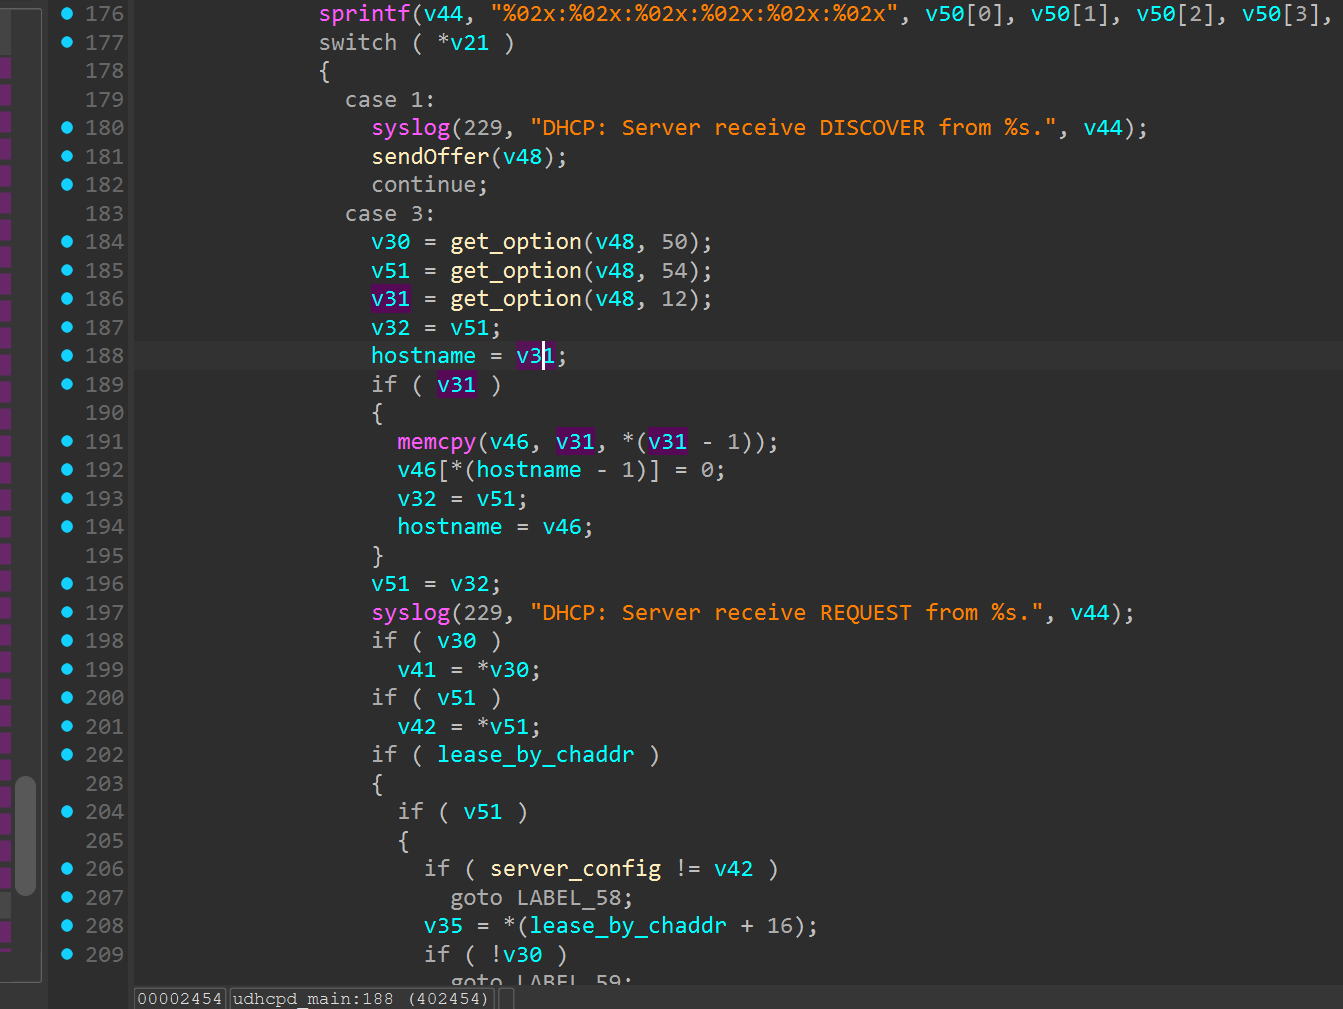This screenshot has height=1009, width=1343.
Task: Toggle the breakpoint dot on line 206
Action: [67, 869]
